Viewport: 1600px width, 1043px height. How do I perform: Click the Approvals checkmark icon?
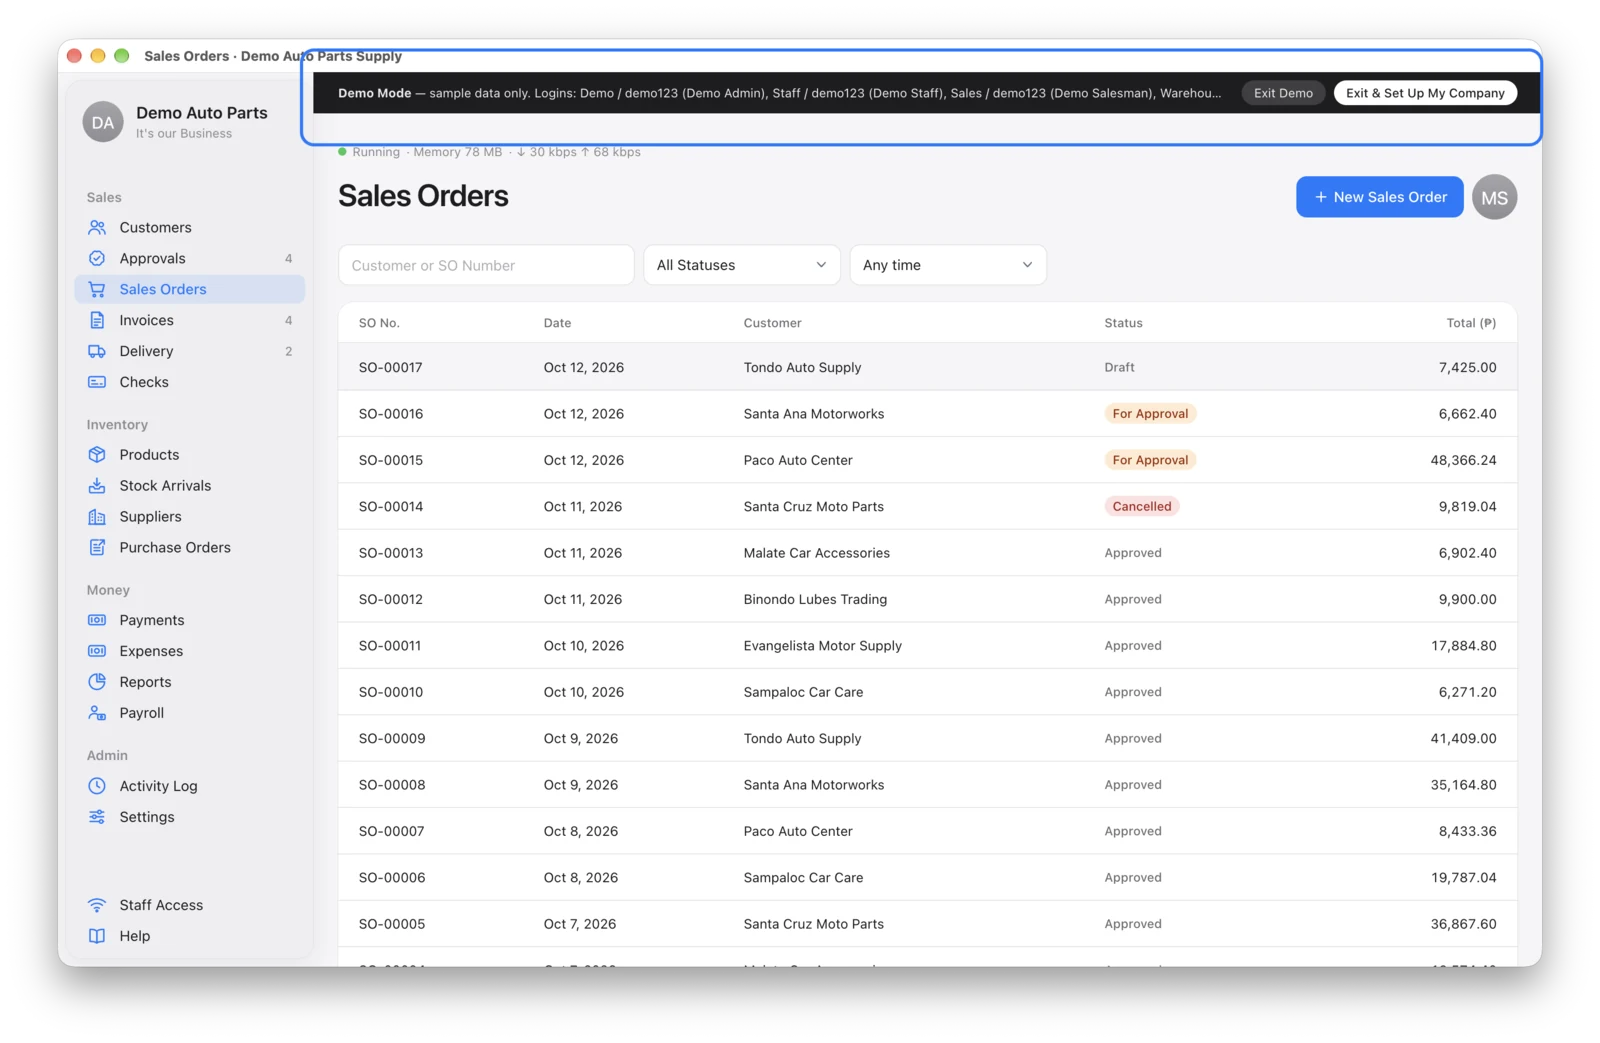(97, 258)
